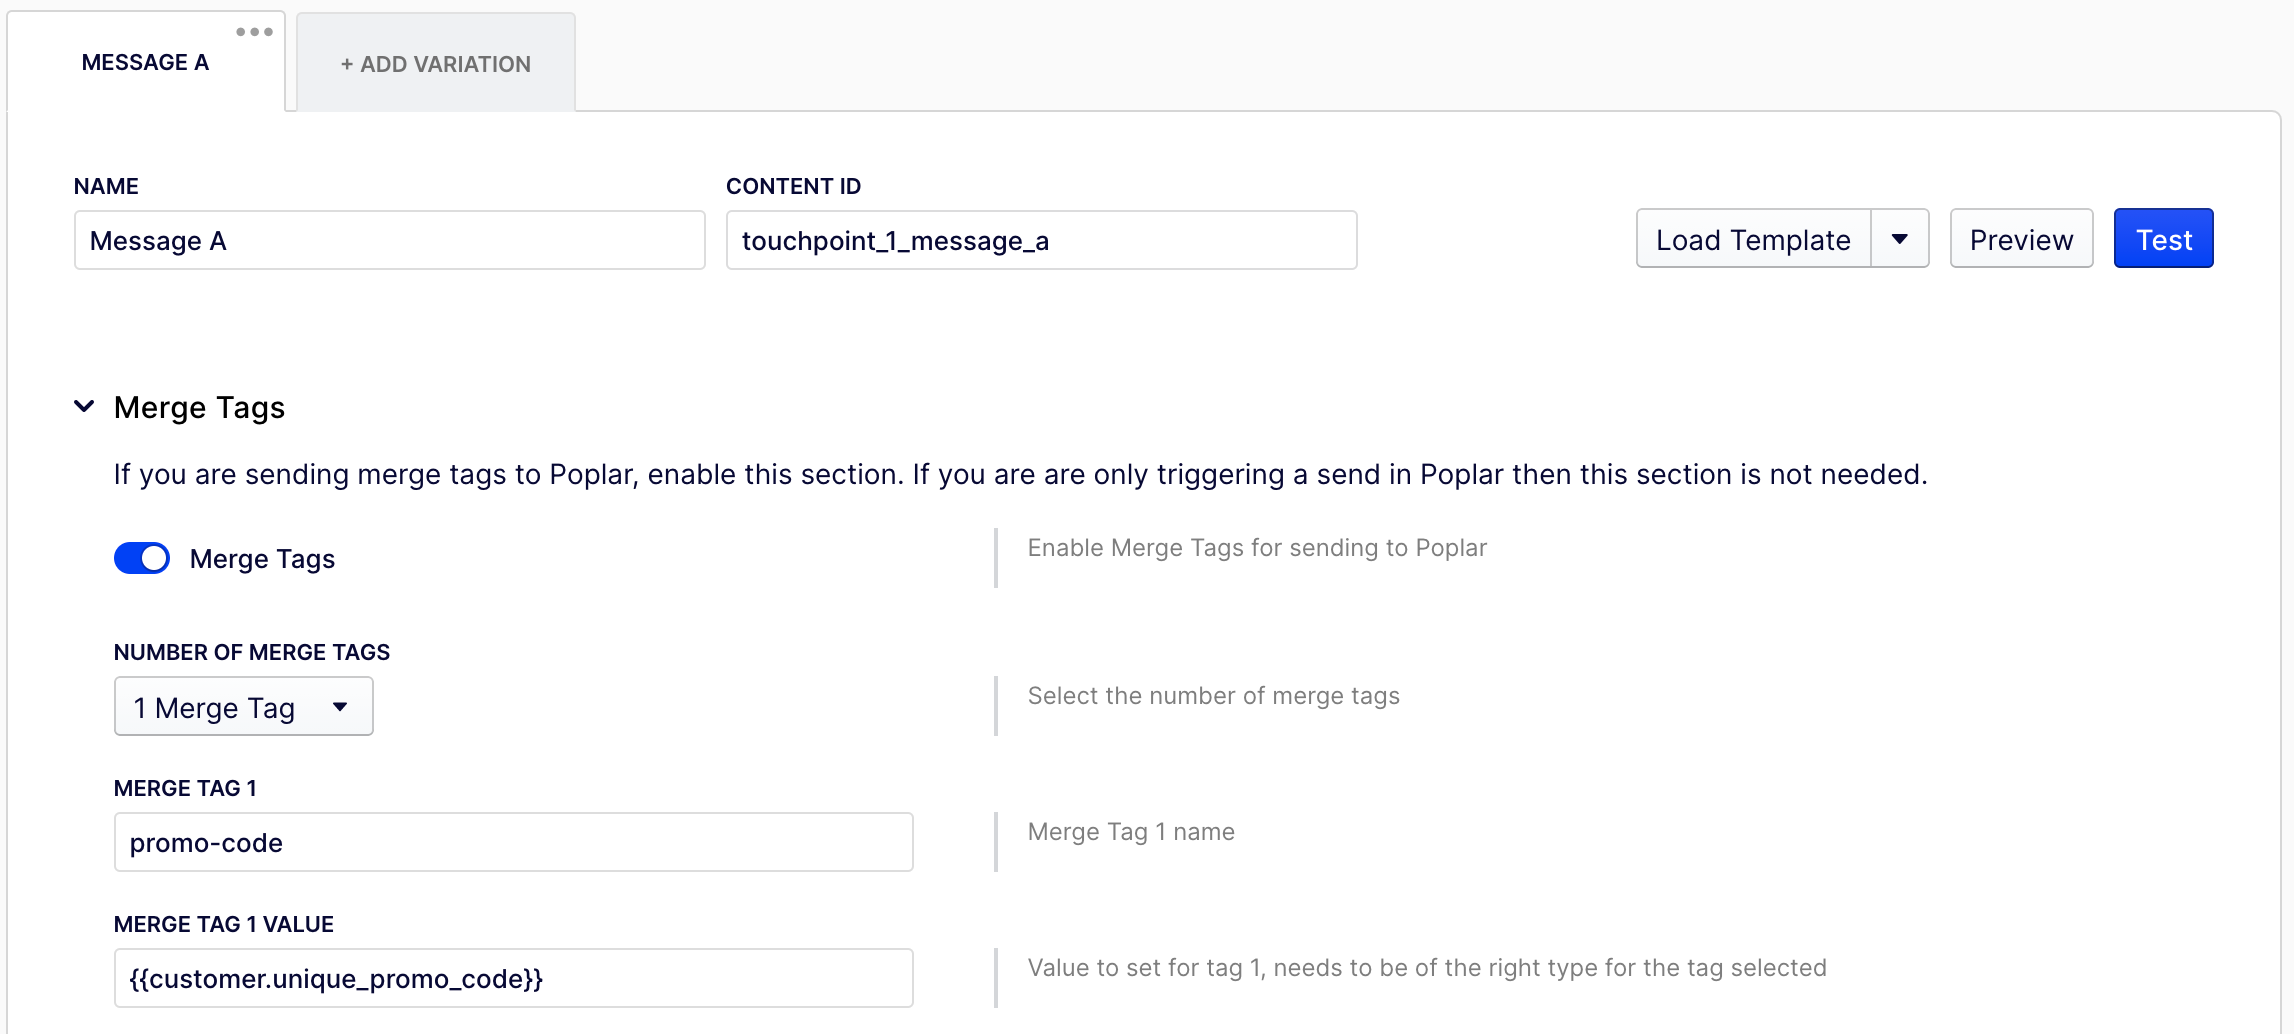This screenshot has height=1034, width=2294.
Task: Select the Merge Tag 1 name field
Action: (513, 842)
